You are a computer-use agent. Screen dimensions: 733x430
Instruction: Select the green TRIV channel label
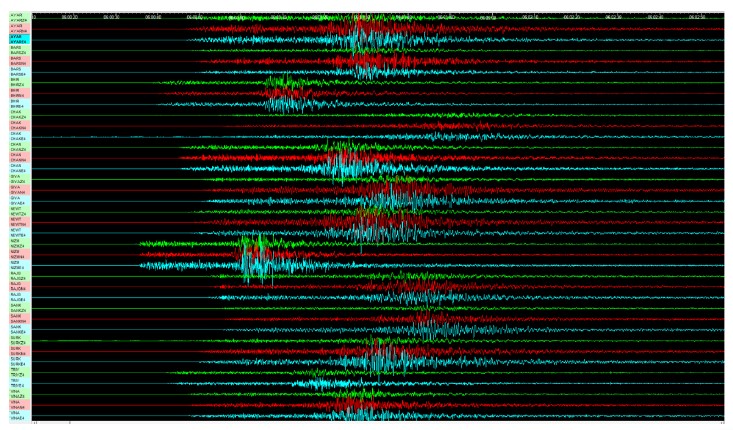tap(15, 372)
